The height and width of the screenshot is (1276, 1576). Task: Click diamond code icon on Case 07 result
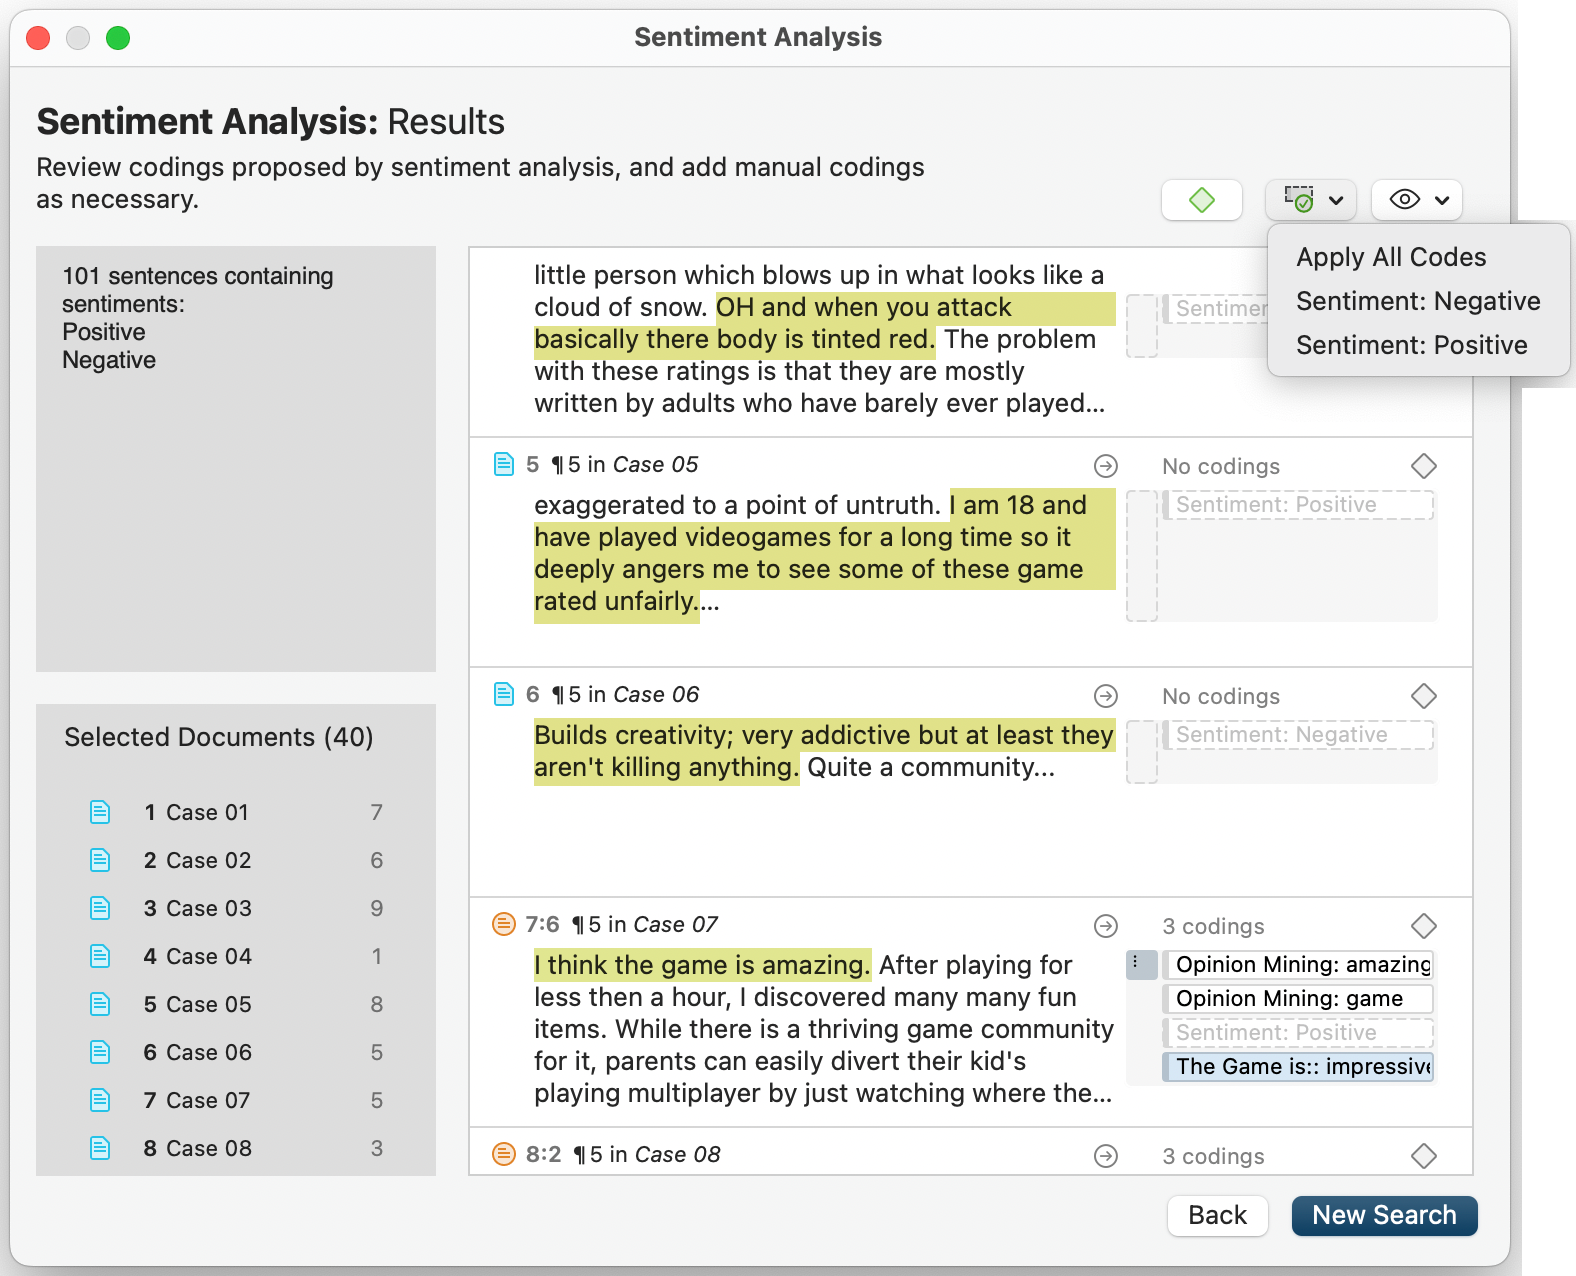click(1423, 926)
